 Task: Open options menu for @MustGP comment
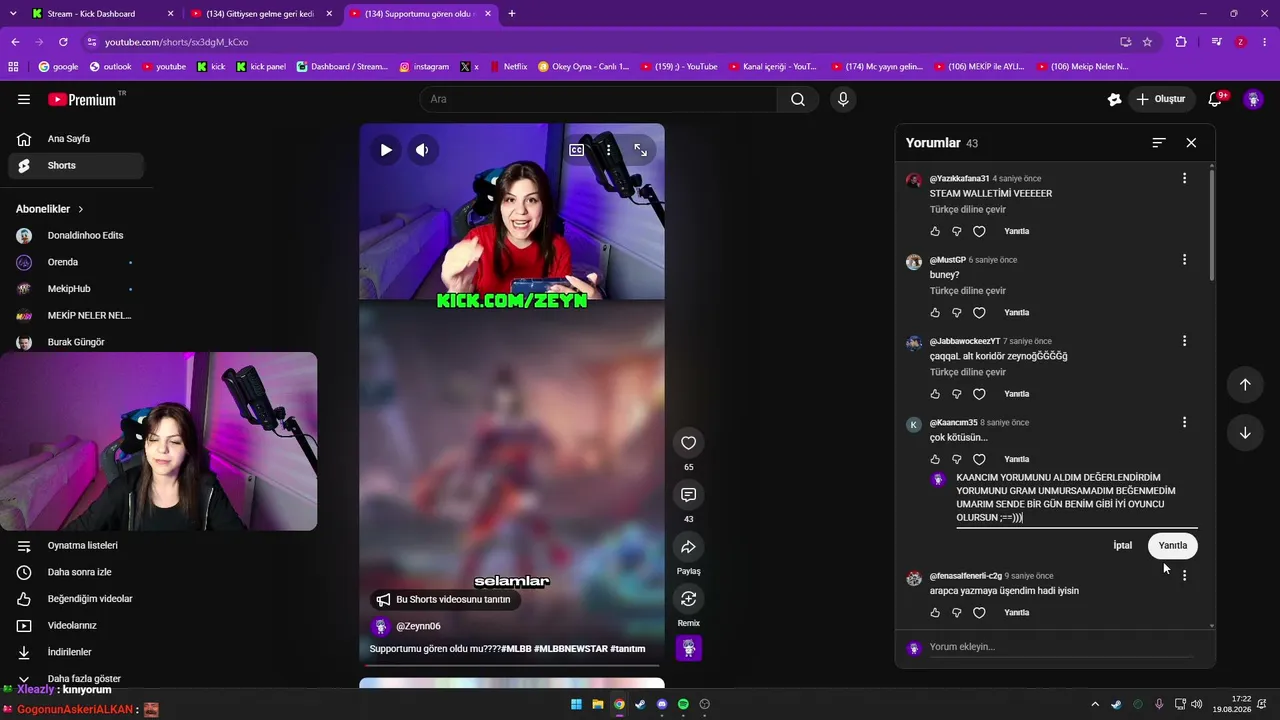1184,259
